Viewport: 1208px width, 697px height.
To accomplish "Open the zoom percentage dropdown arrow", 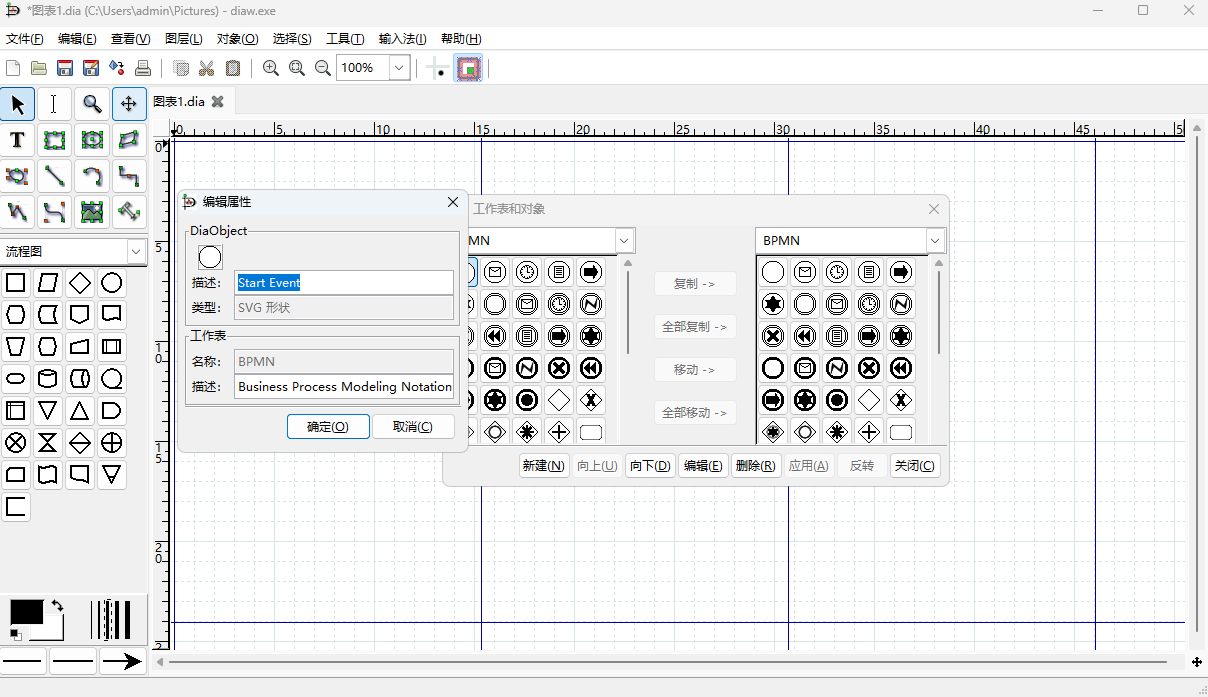I will [399, 68].
